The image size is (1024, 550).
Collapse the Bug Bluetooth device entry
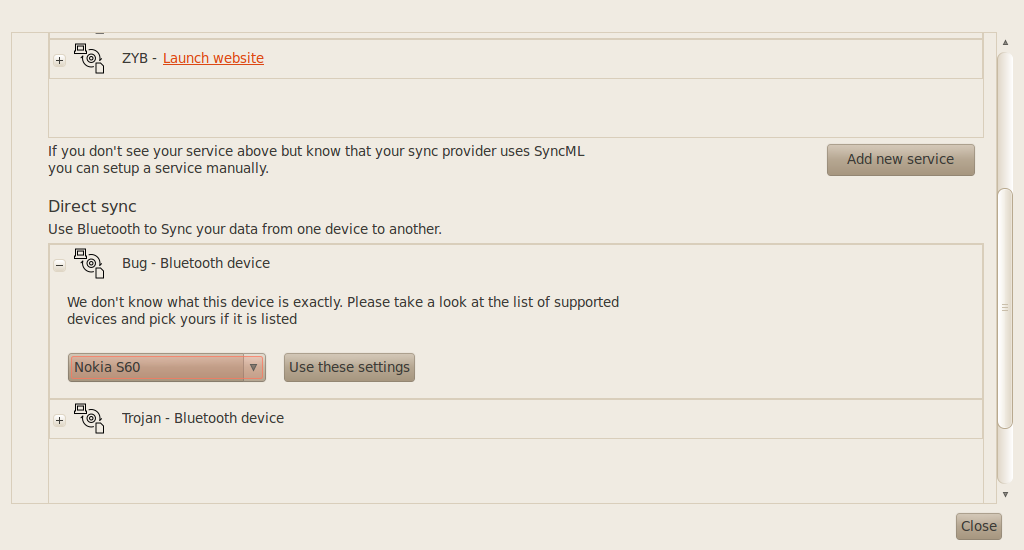pos(59,265)
